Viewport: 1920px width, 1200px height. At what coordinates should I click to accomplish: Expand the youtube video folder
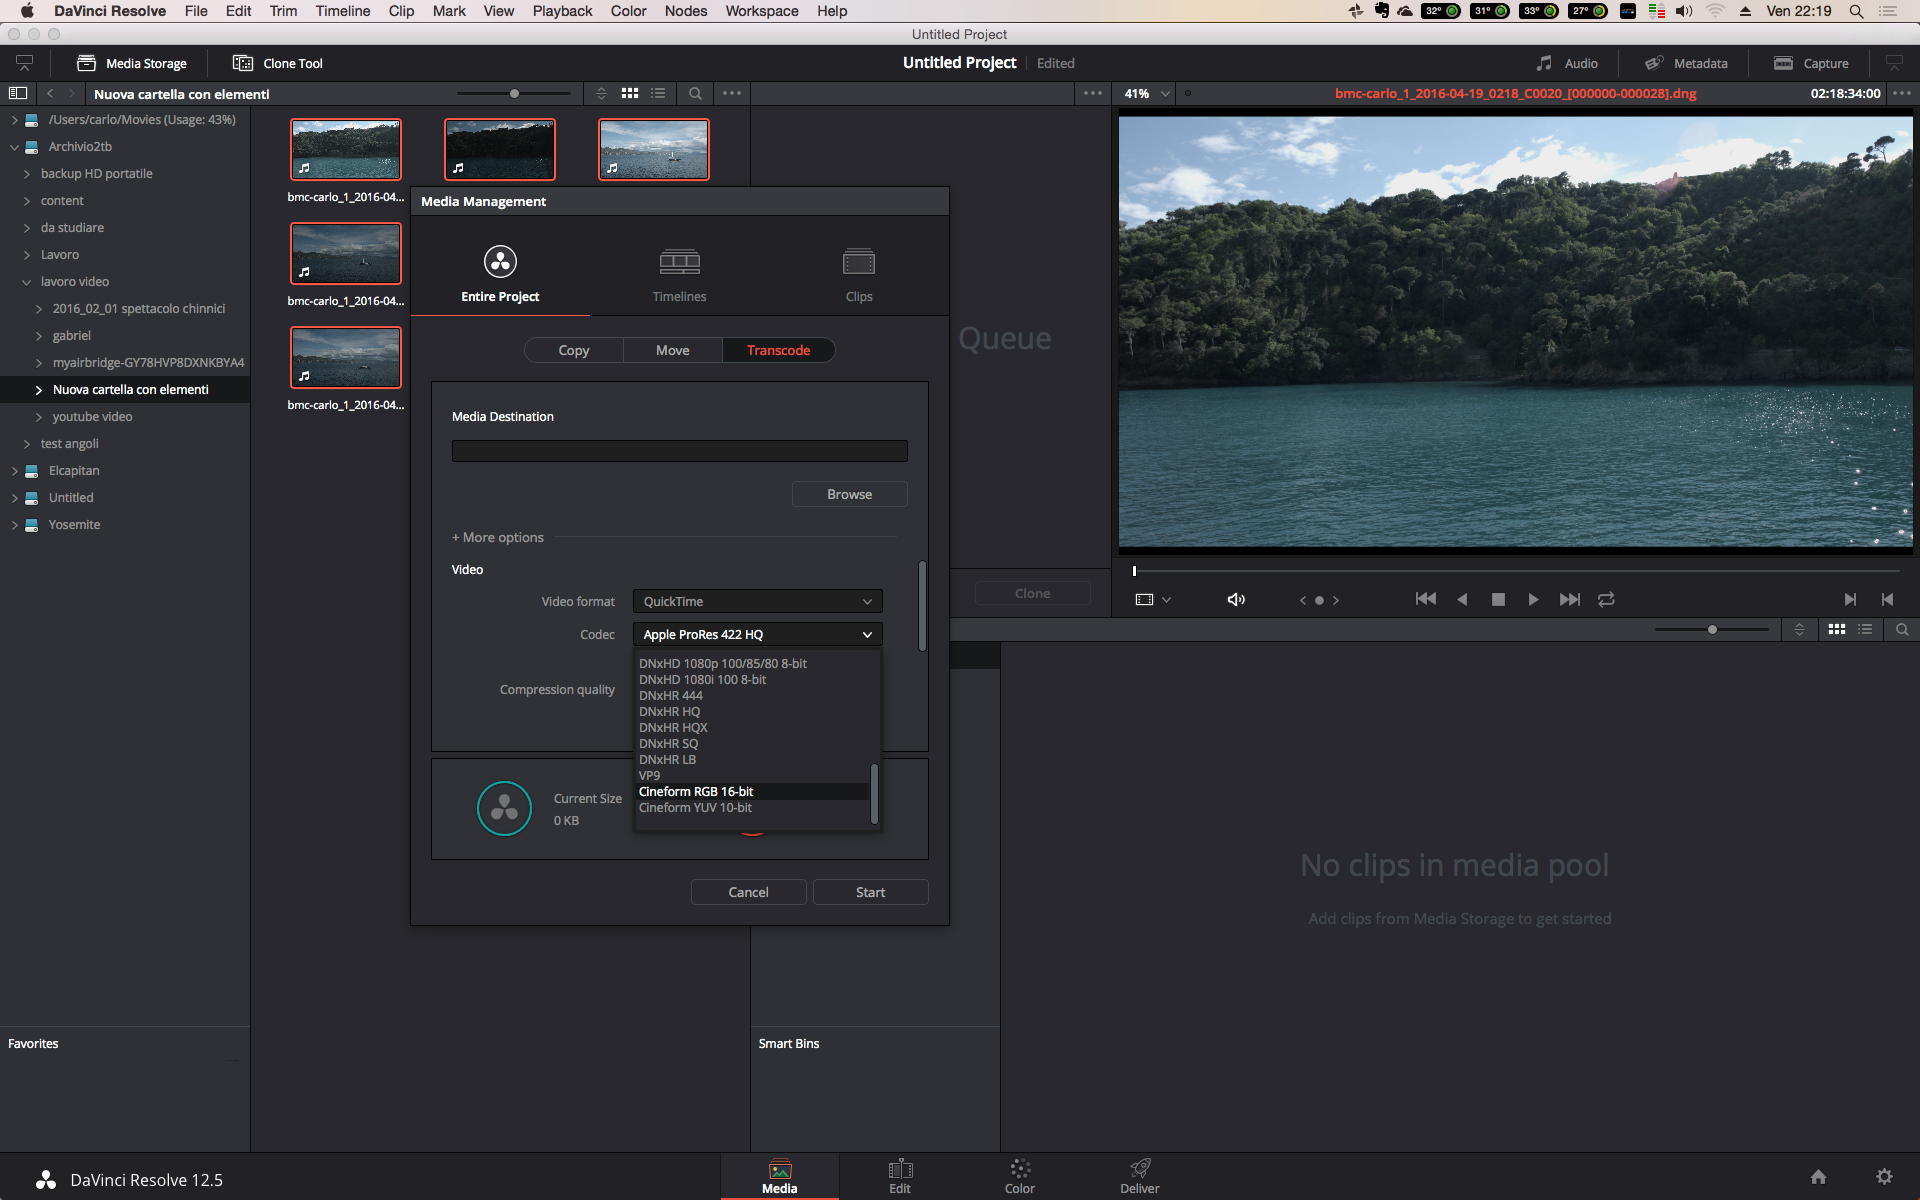(39, 417)
